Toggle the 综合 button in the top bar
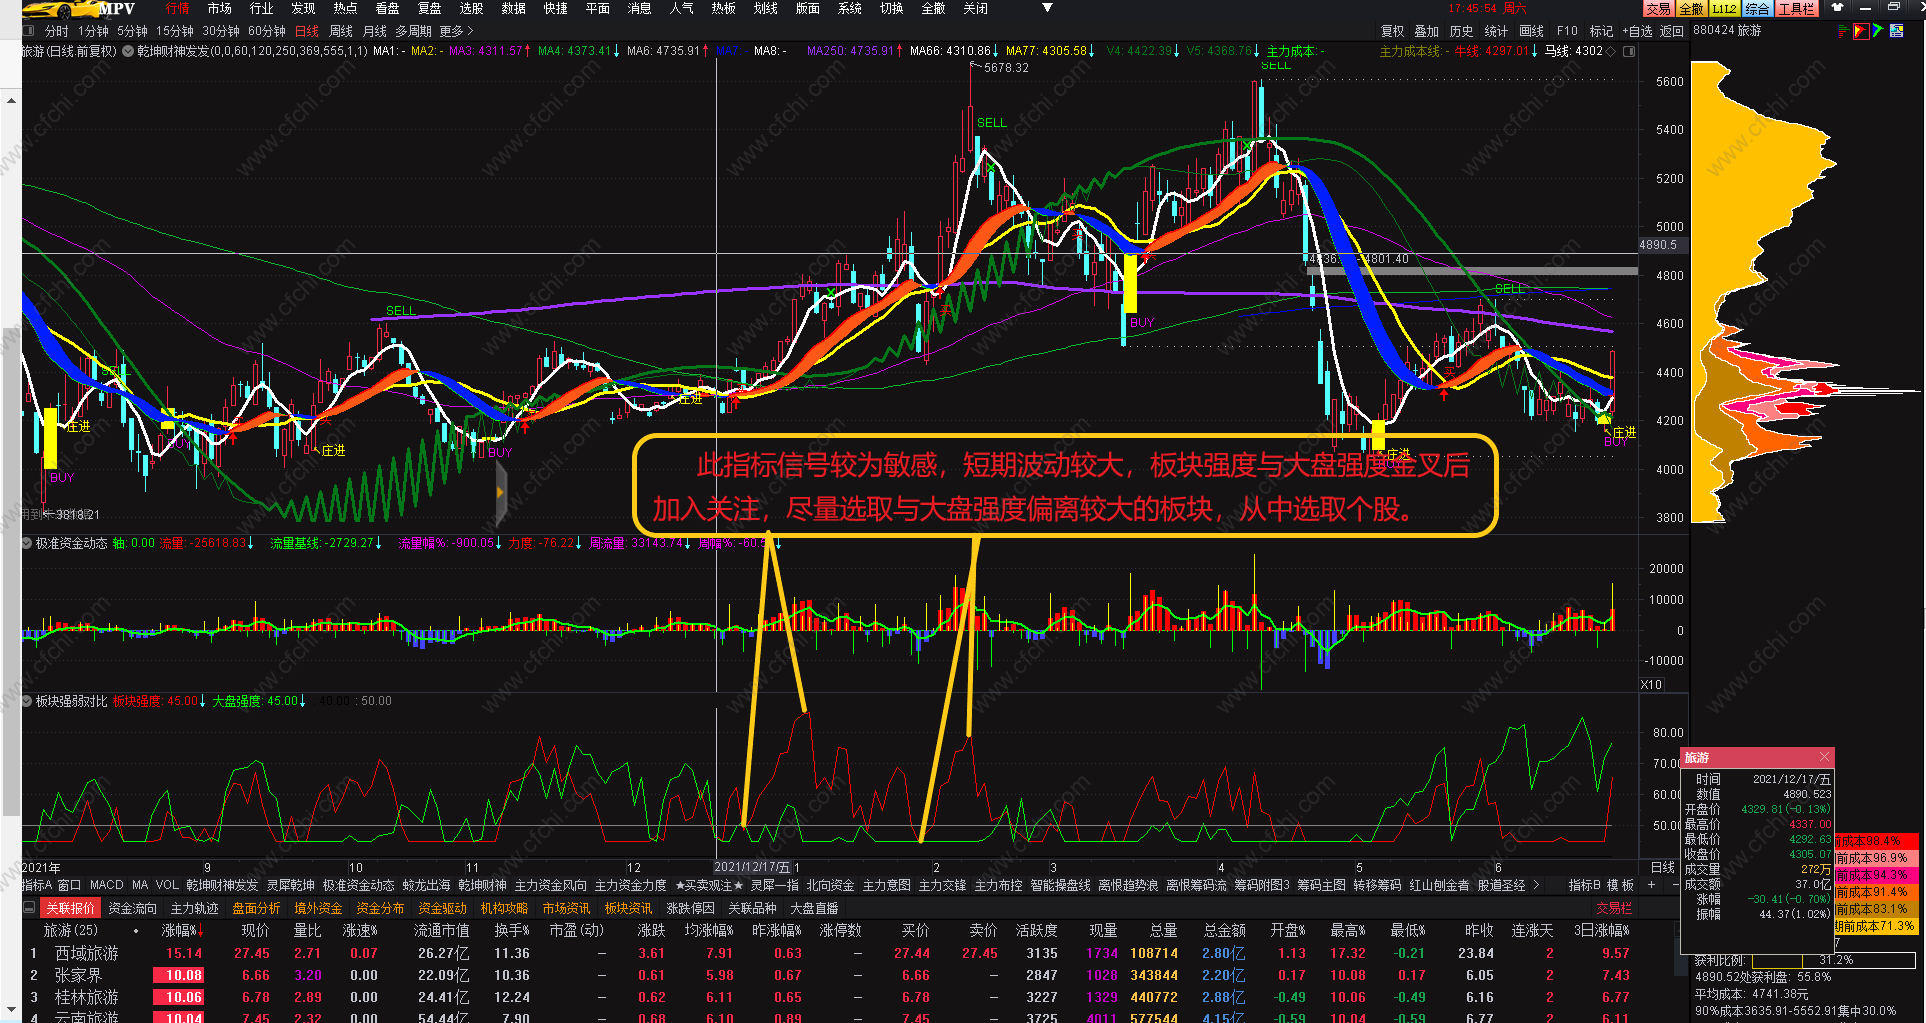 click(1757, 9)
